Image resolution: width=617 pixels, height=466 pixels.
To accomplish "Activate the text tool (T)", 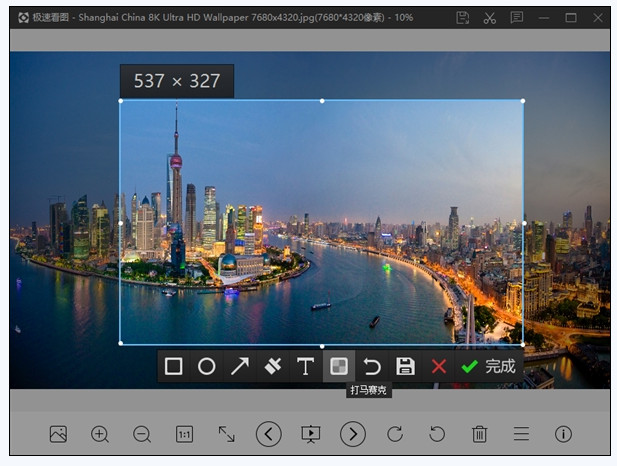I will pyautogui.click(x=306, y=366).
